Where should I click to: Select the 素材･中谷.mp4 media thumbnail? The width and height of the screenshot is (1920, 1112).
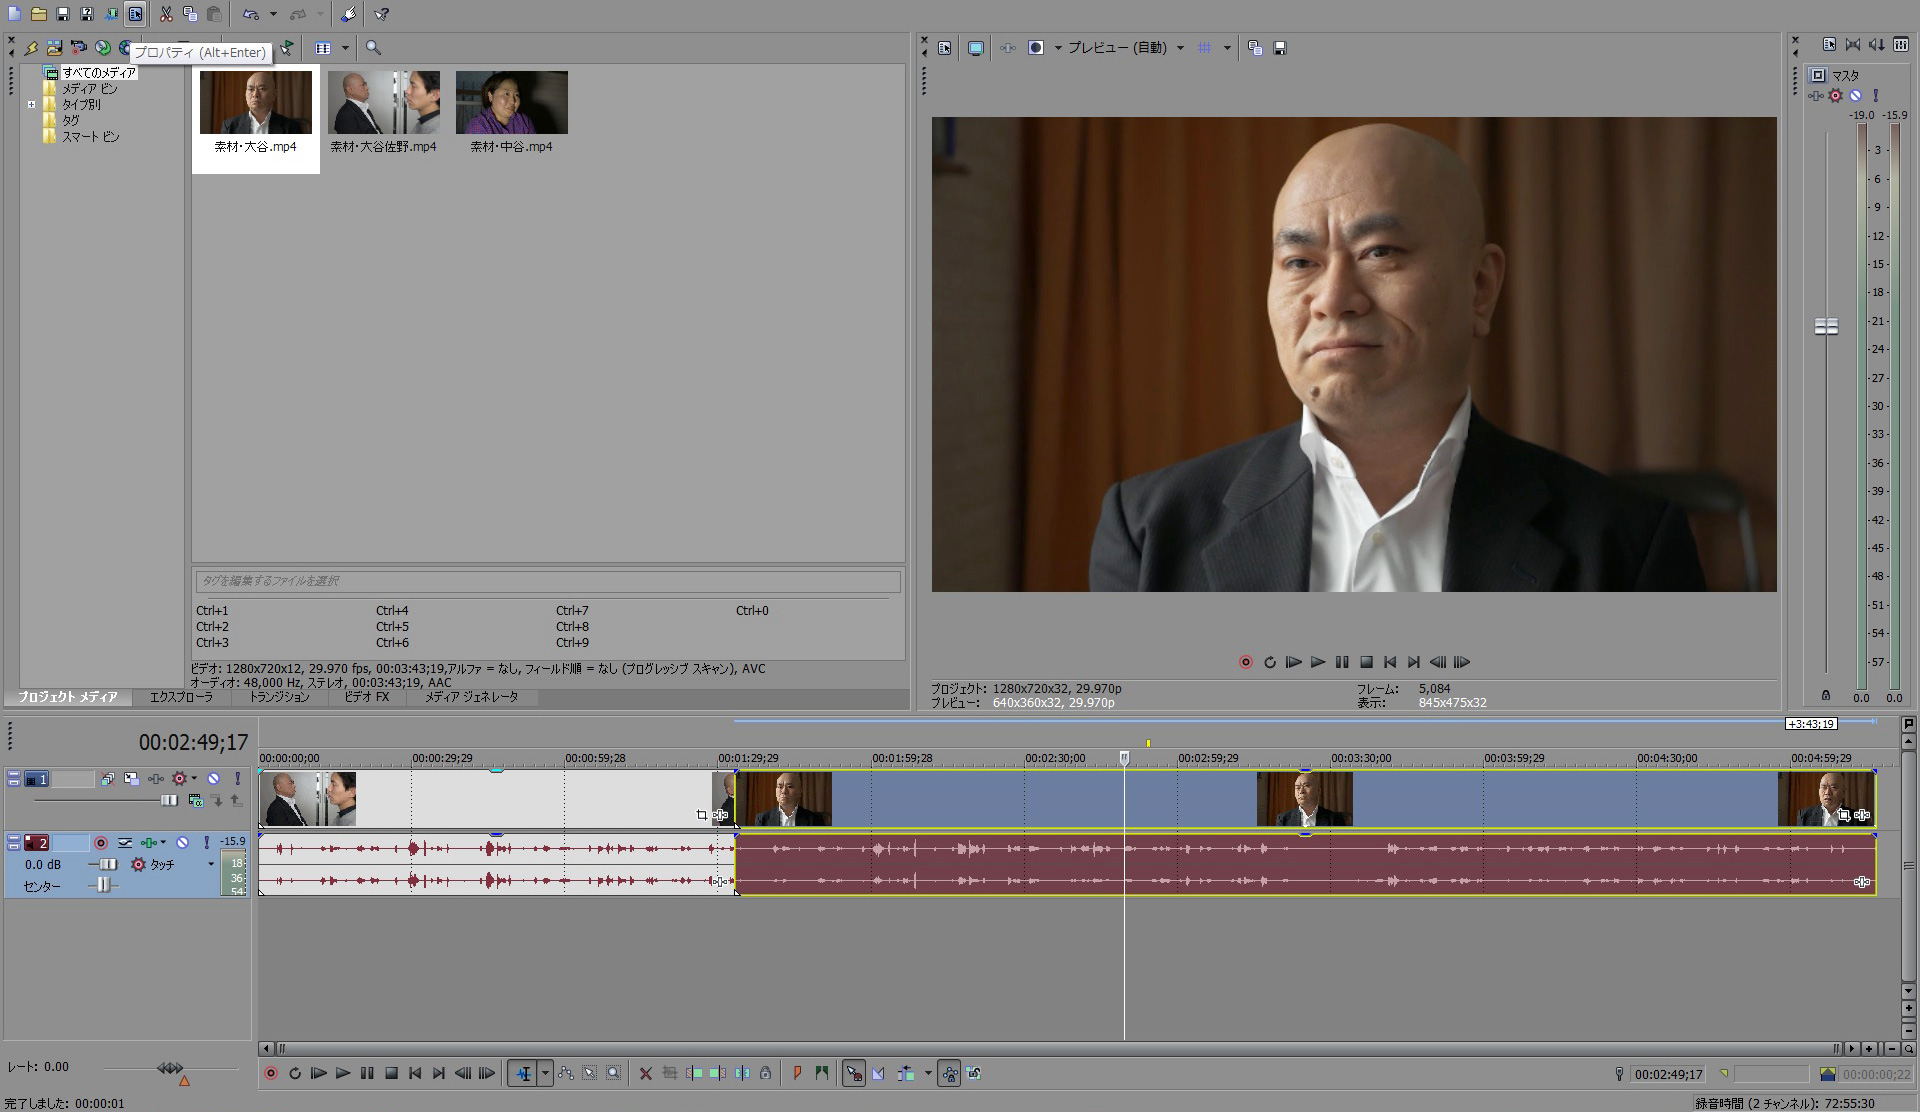pyautogui.click(x=511, y=103)
